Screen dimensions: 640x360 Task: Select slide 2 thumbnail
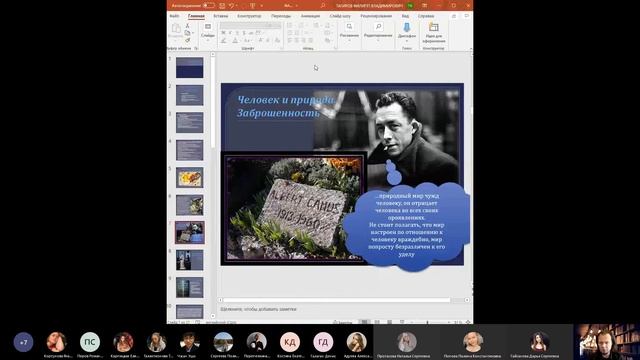click(189, 95)
